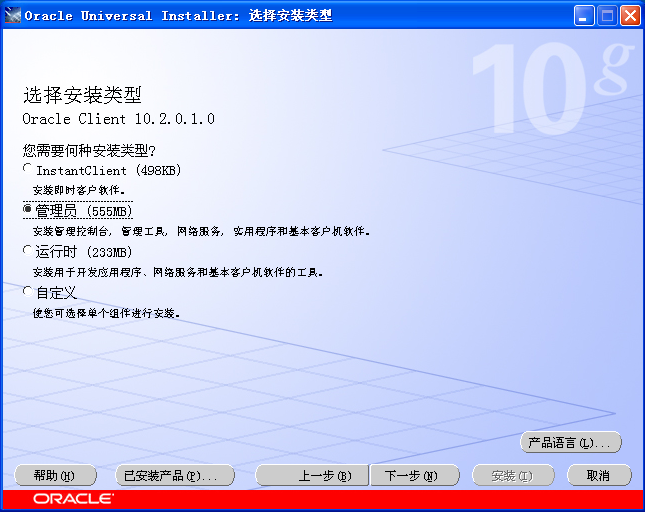Close the Oracle Universal Installer window
Screen dimensions: 645x512
pyautogui.click(x=630, y=16)
